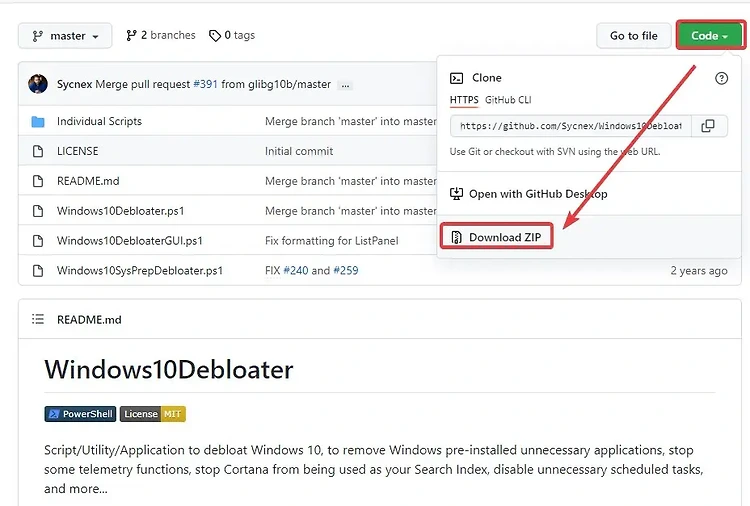Collapse the green Code dropdown

coord(710,36)
